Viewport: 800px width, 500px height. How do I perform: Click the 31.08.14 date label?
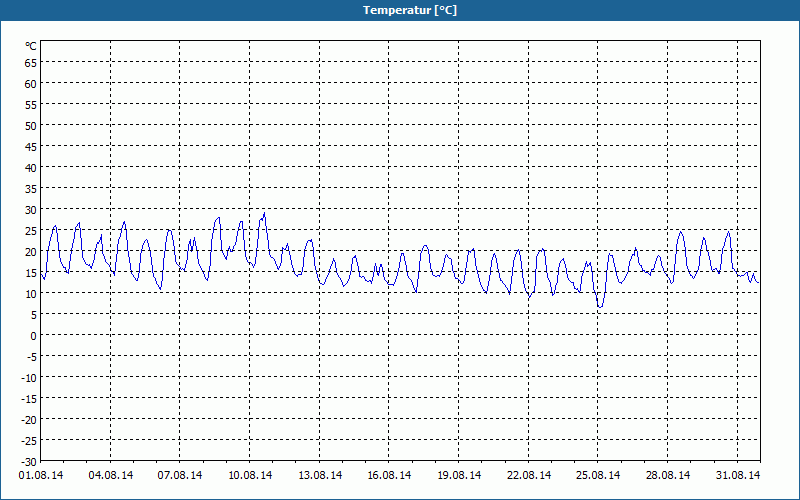[738, 475]
